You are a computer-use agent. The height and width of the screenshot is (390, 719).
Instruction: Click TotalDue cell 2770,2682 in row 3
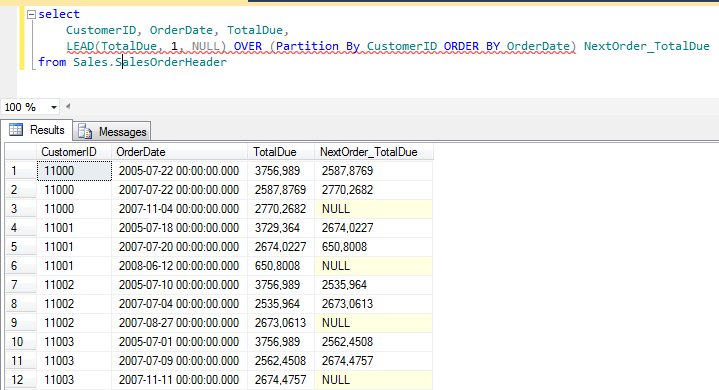click(x=281, y=209)
